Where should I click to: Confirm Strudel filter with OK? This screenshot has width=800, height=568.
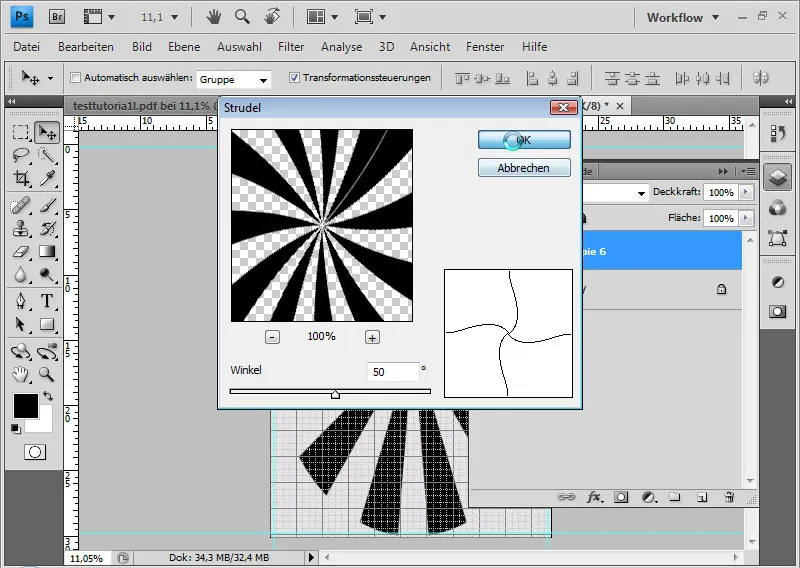tap(524, 140)
